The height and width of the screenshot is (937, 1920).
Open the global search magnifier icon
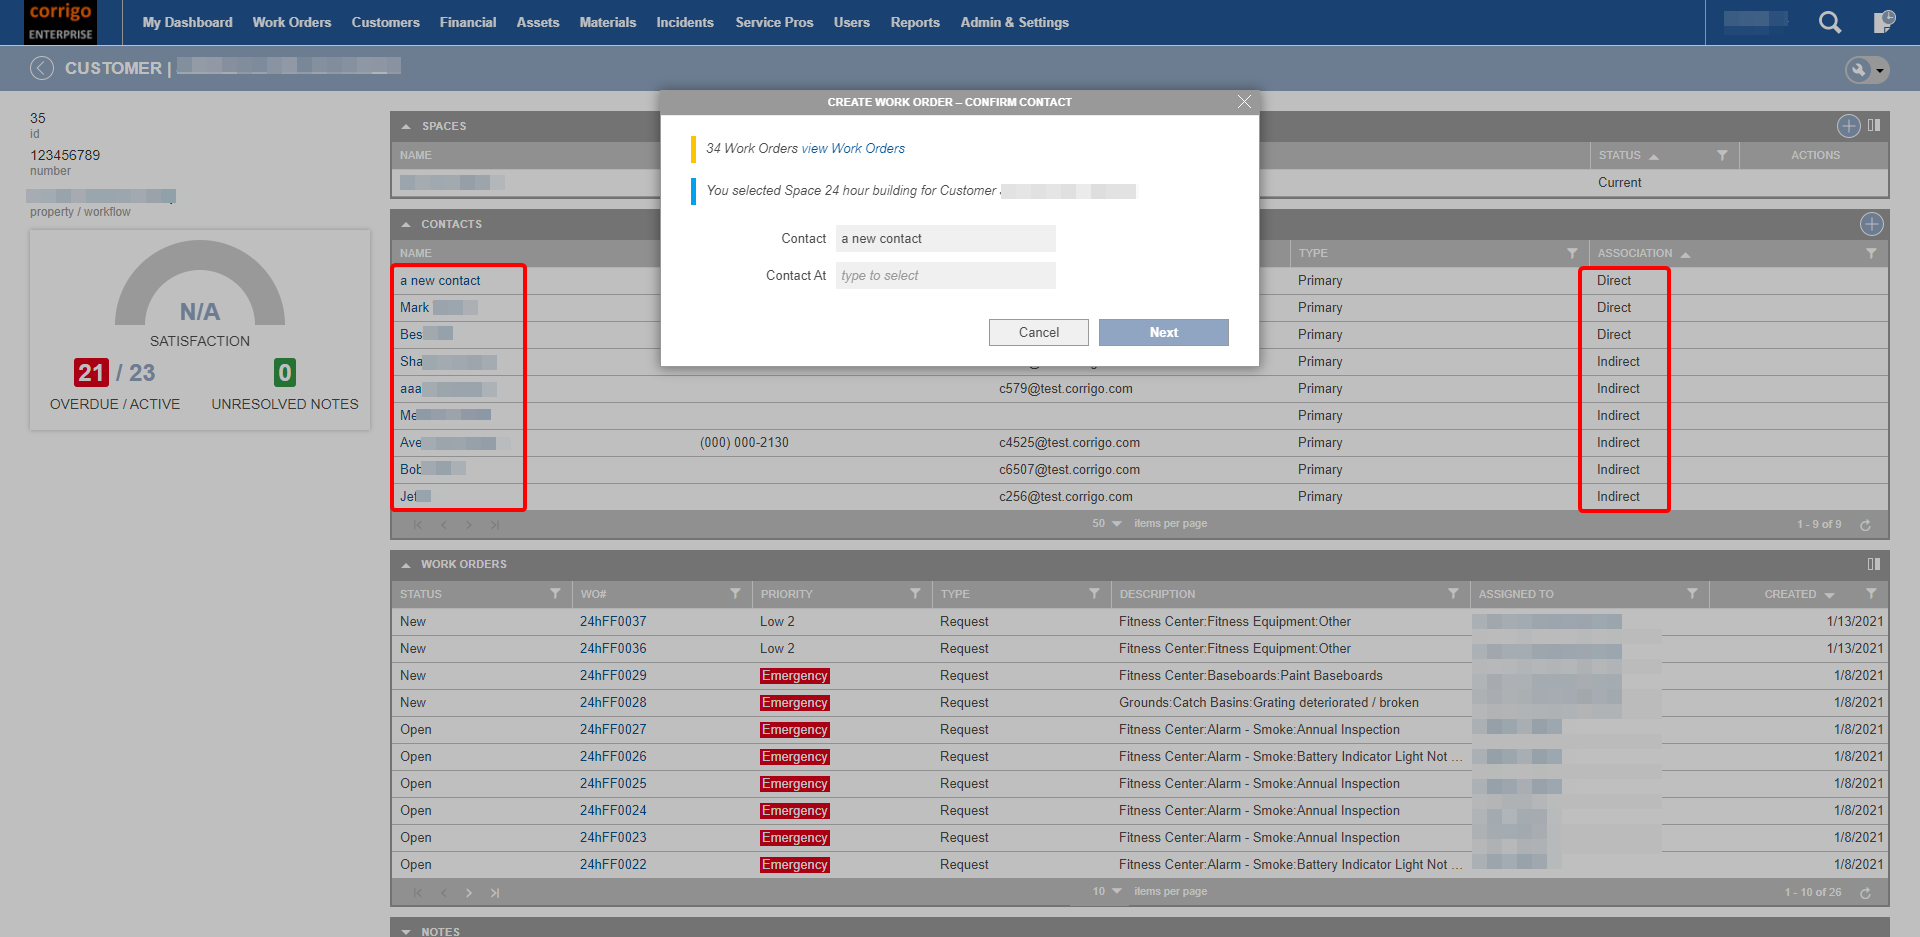(1830, 22)
